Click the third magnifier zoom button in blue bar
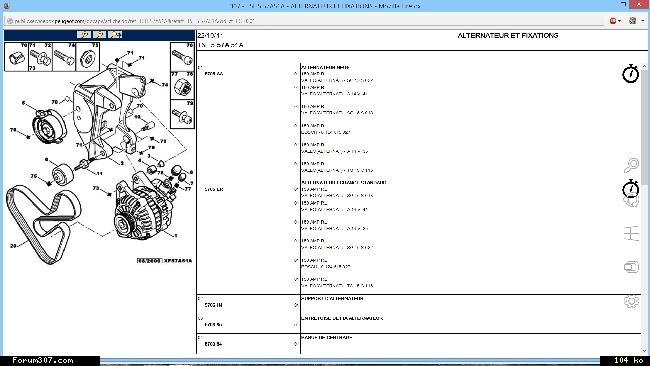The width and height of the screenshot is (650, 366). (x=115, y=35)
